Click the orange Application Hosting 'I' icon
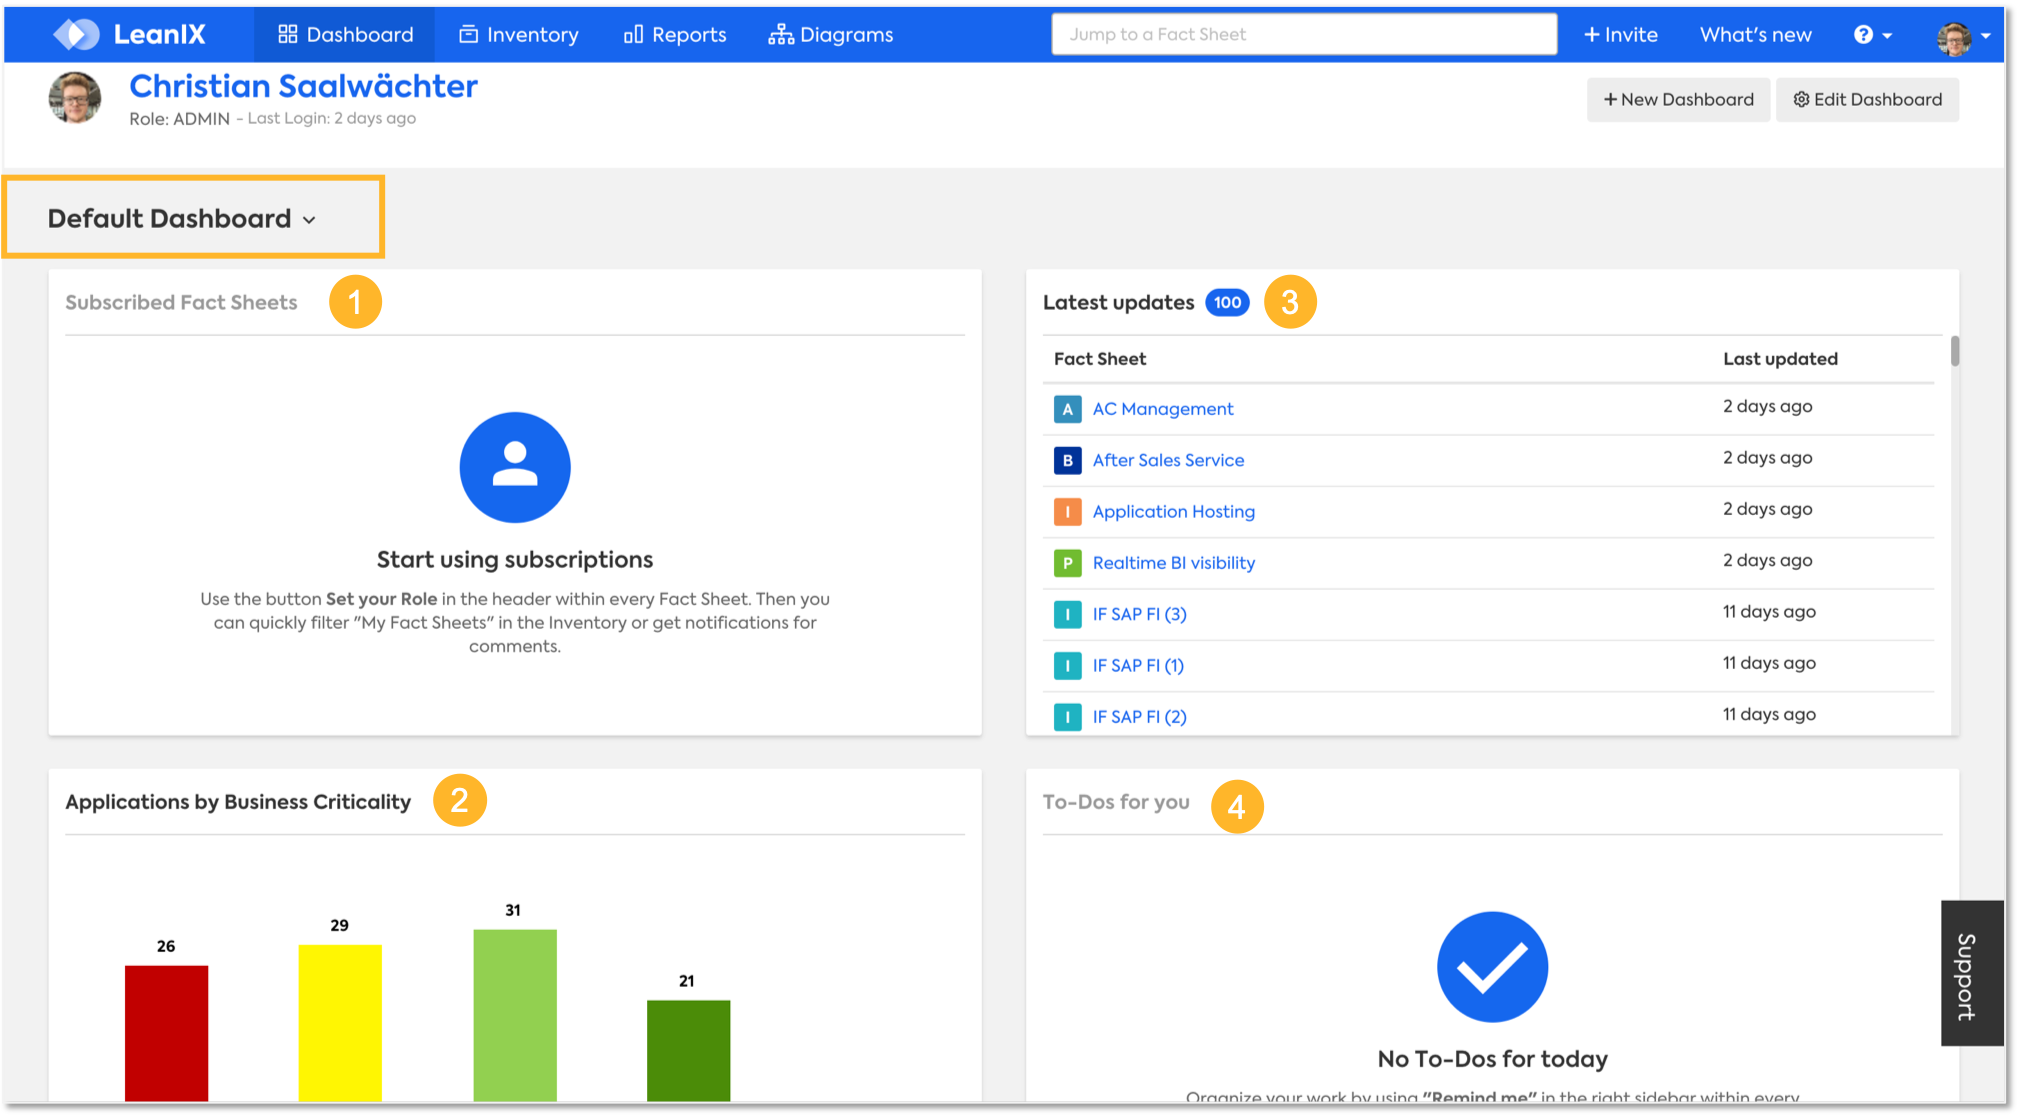This screenshot has height=1116, width=2018. [1067, 512]
